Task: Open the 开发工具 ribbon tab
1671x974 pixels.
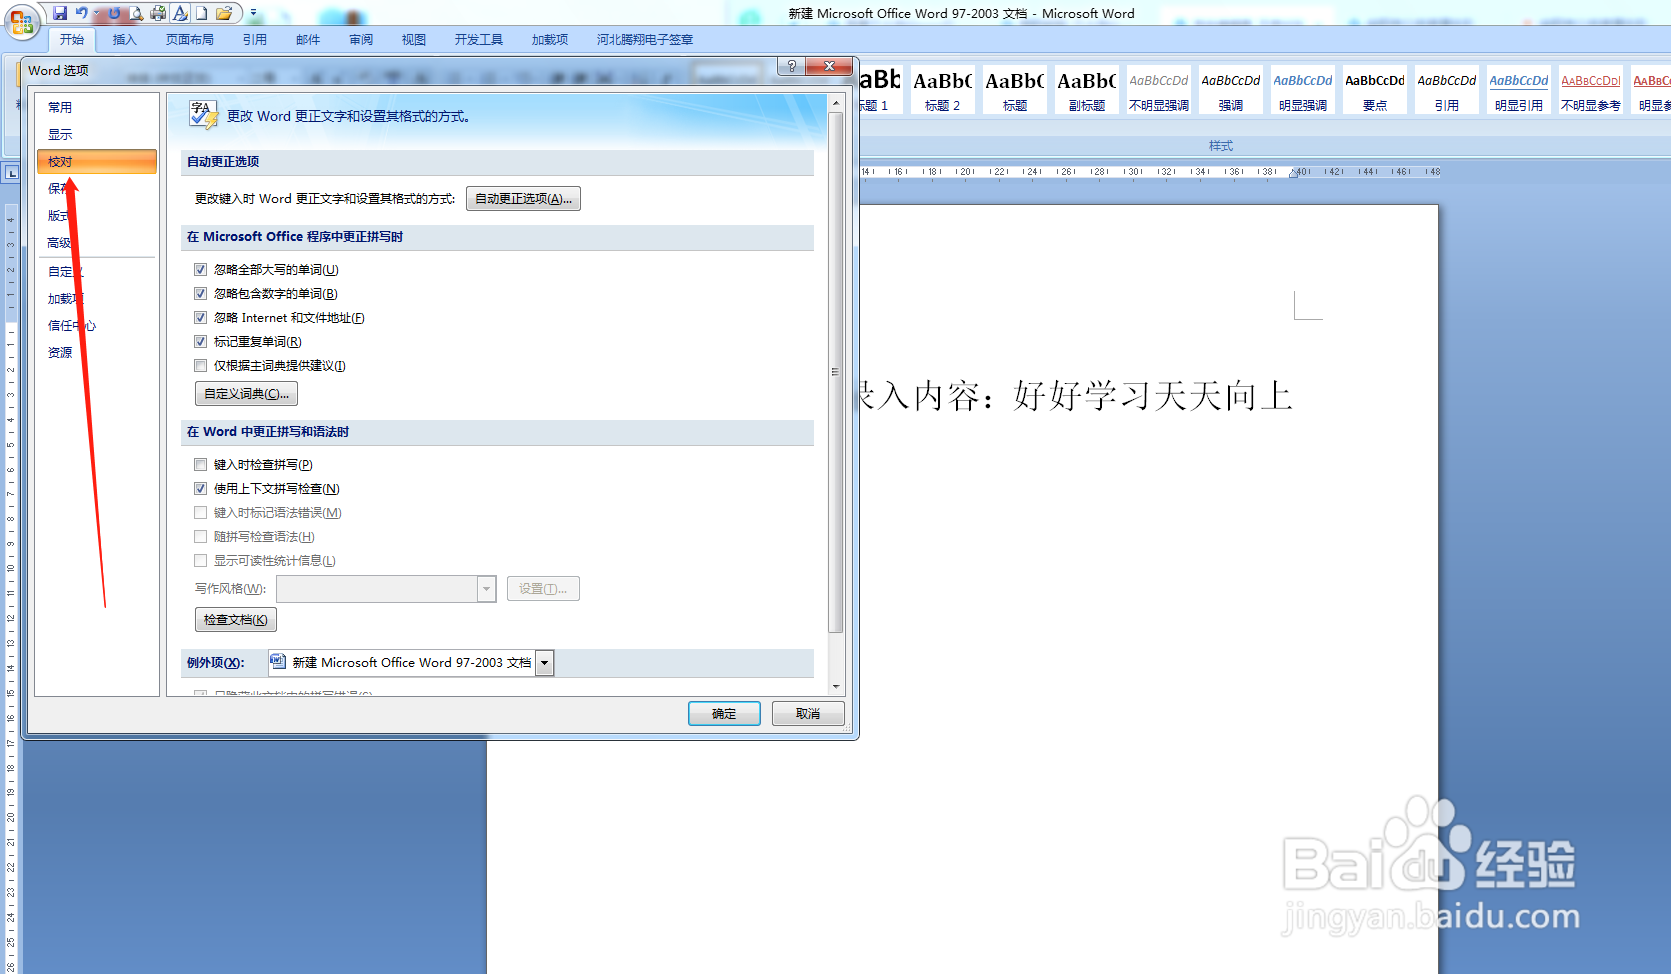Action: coord(479,40)
